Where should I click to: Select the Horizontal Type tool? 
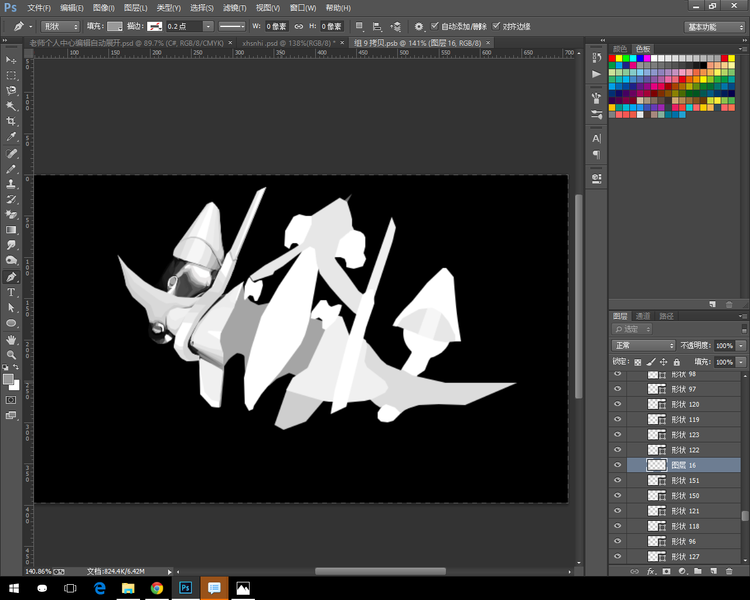pos(11,292)
